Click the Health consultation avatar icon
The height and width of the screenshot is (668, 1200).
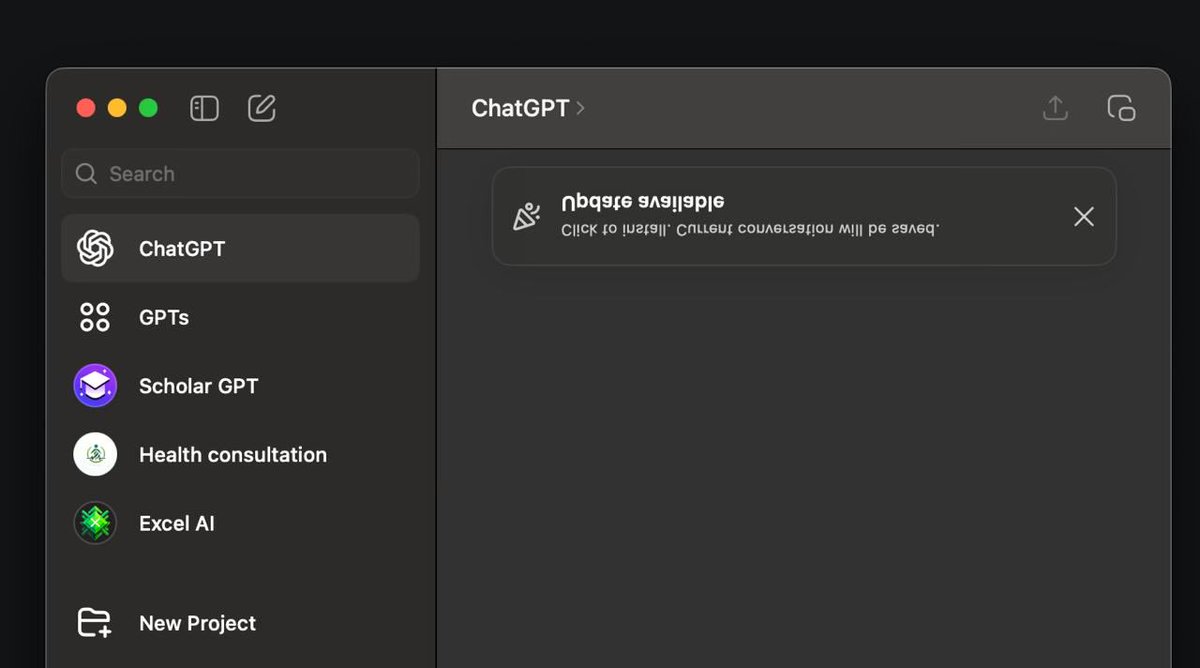[95, 455]
